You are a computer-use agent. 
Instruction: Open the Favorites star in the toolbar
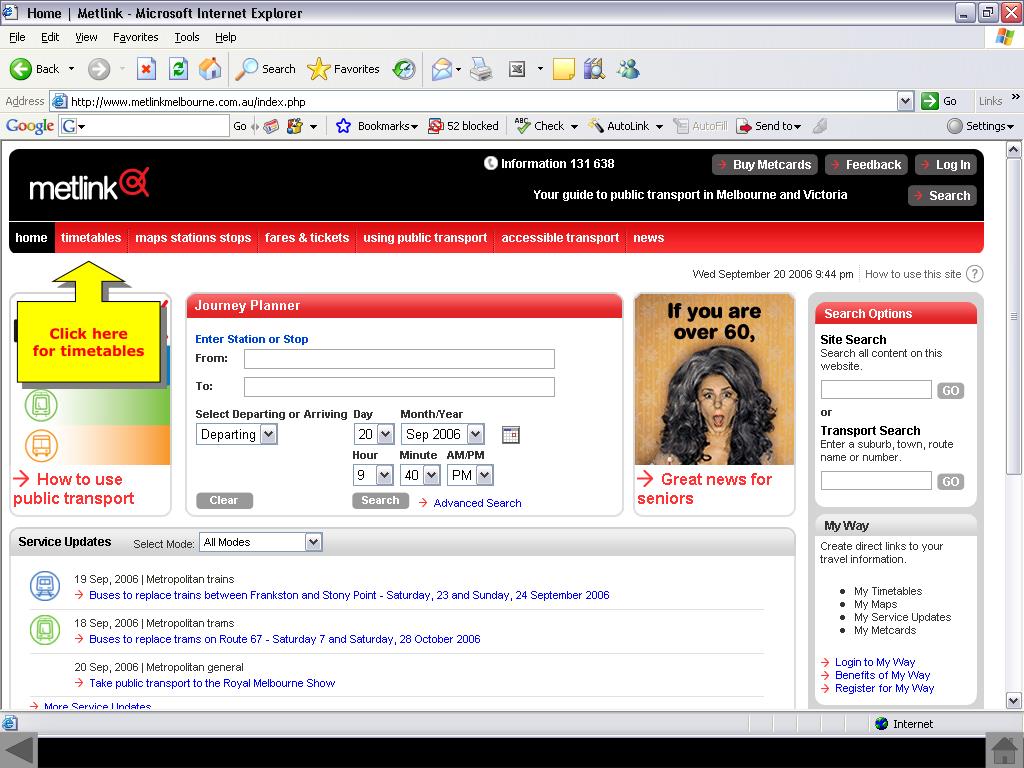[319, 69]
